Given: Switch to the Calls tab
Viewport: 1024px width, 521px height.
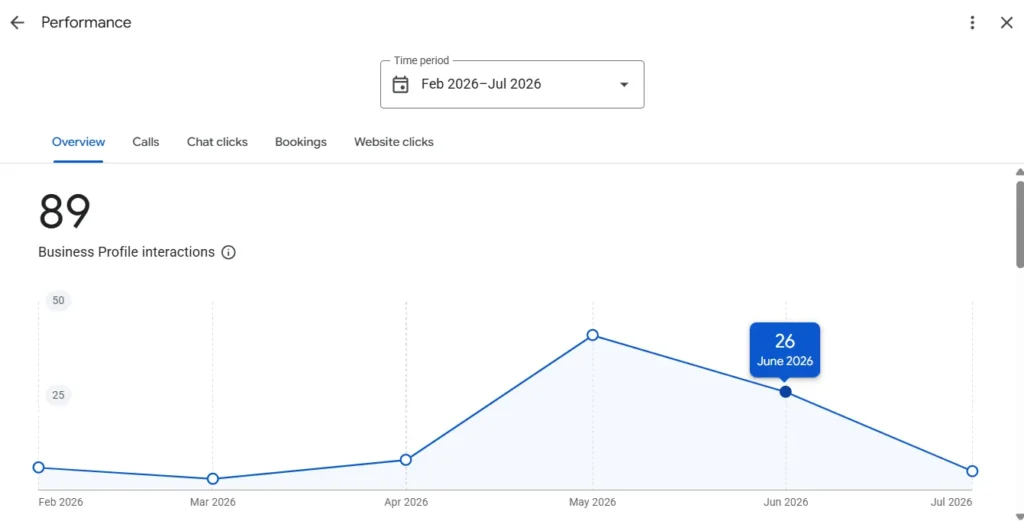Looking at the screenshot, I should pyautogui.click(x=146, y=142).
